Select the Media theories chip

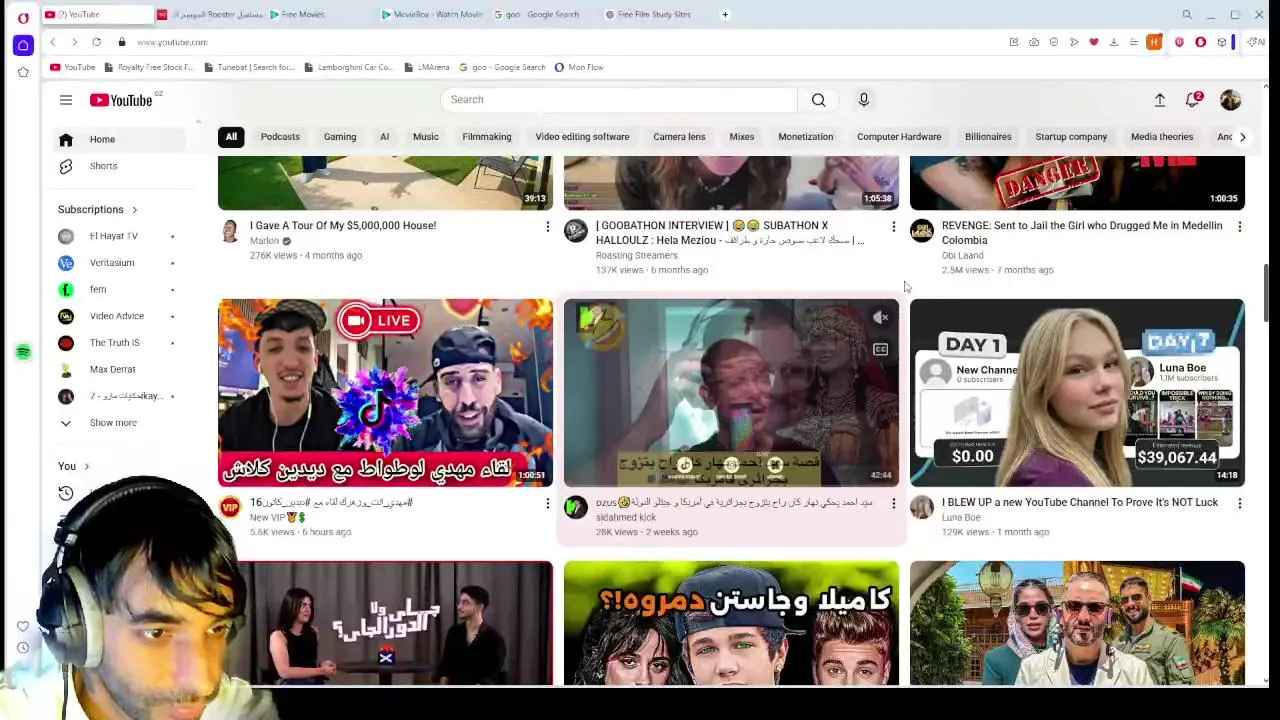tap(1162, 137)
